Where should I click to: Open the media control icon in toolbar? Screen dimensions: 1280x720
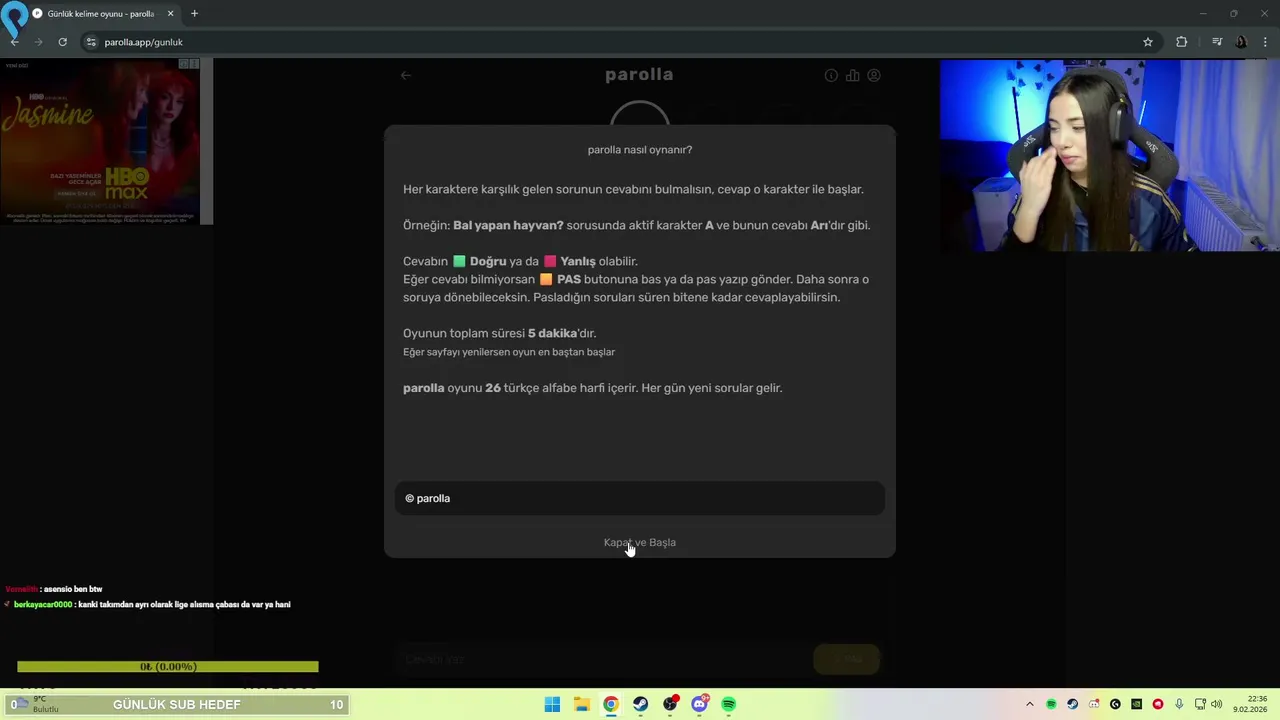click(1217, 42)
